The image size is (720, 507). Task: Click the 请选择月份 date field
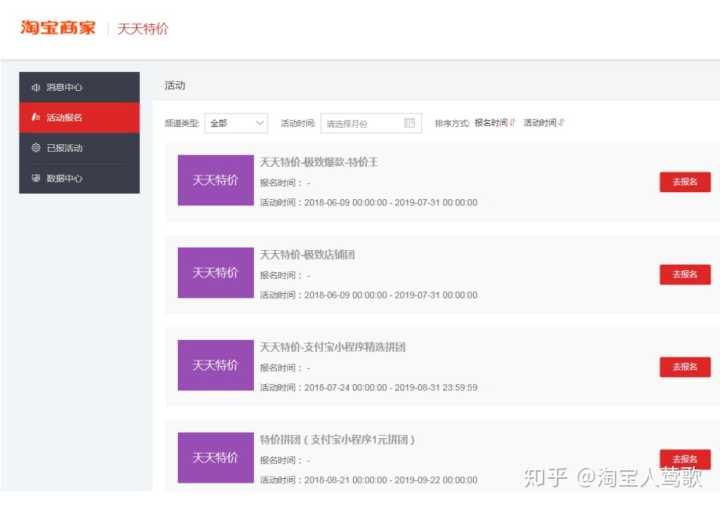click(371, 123)
